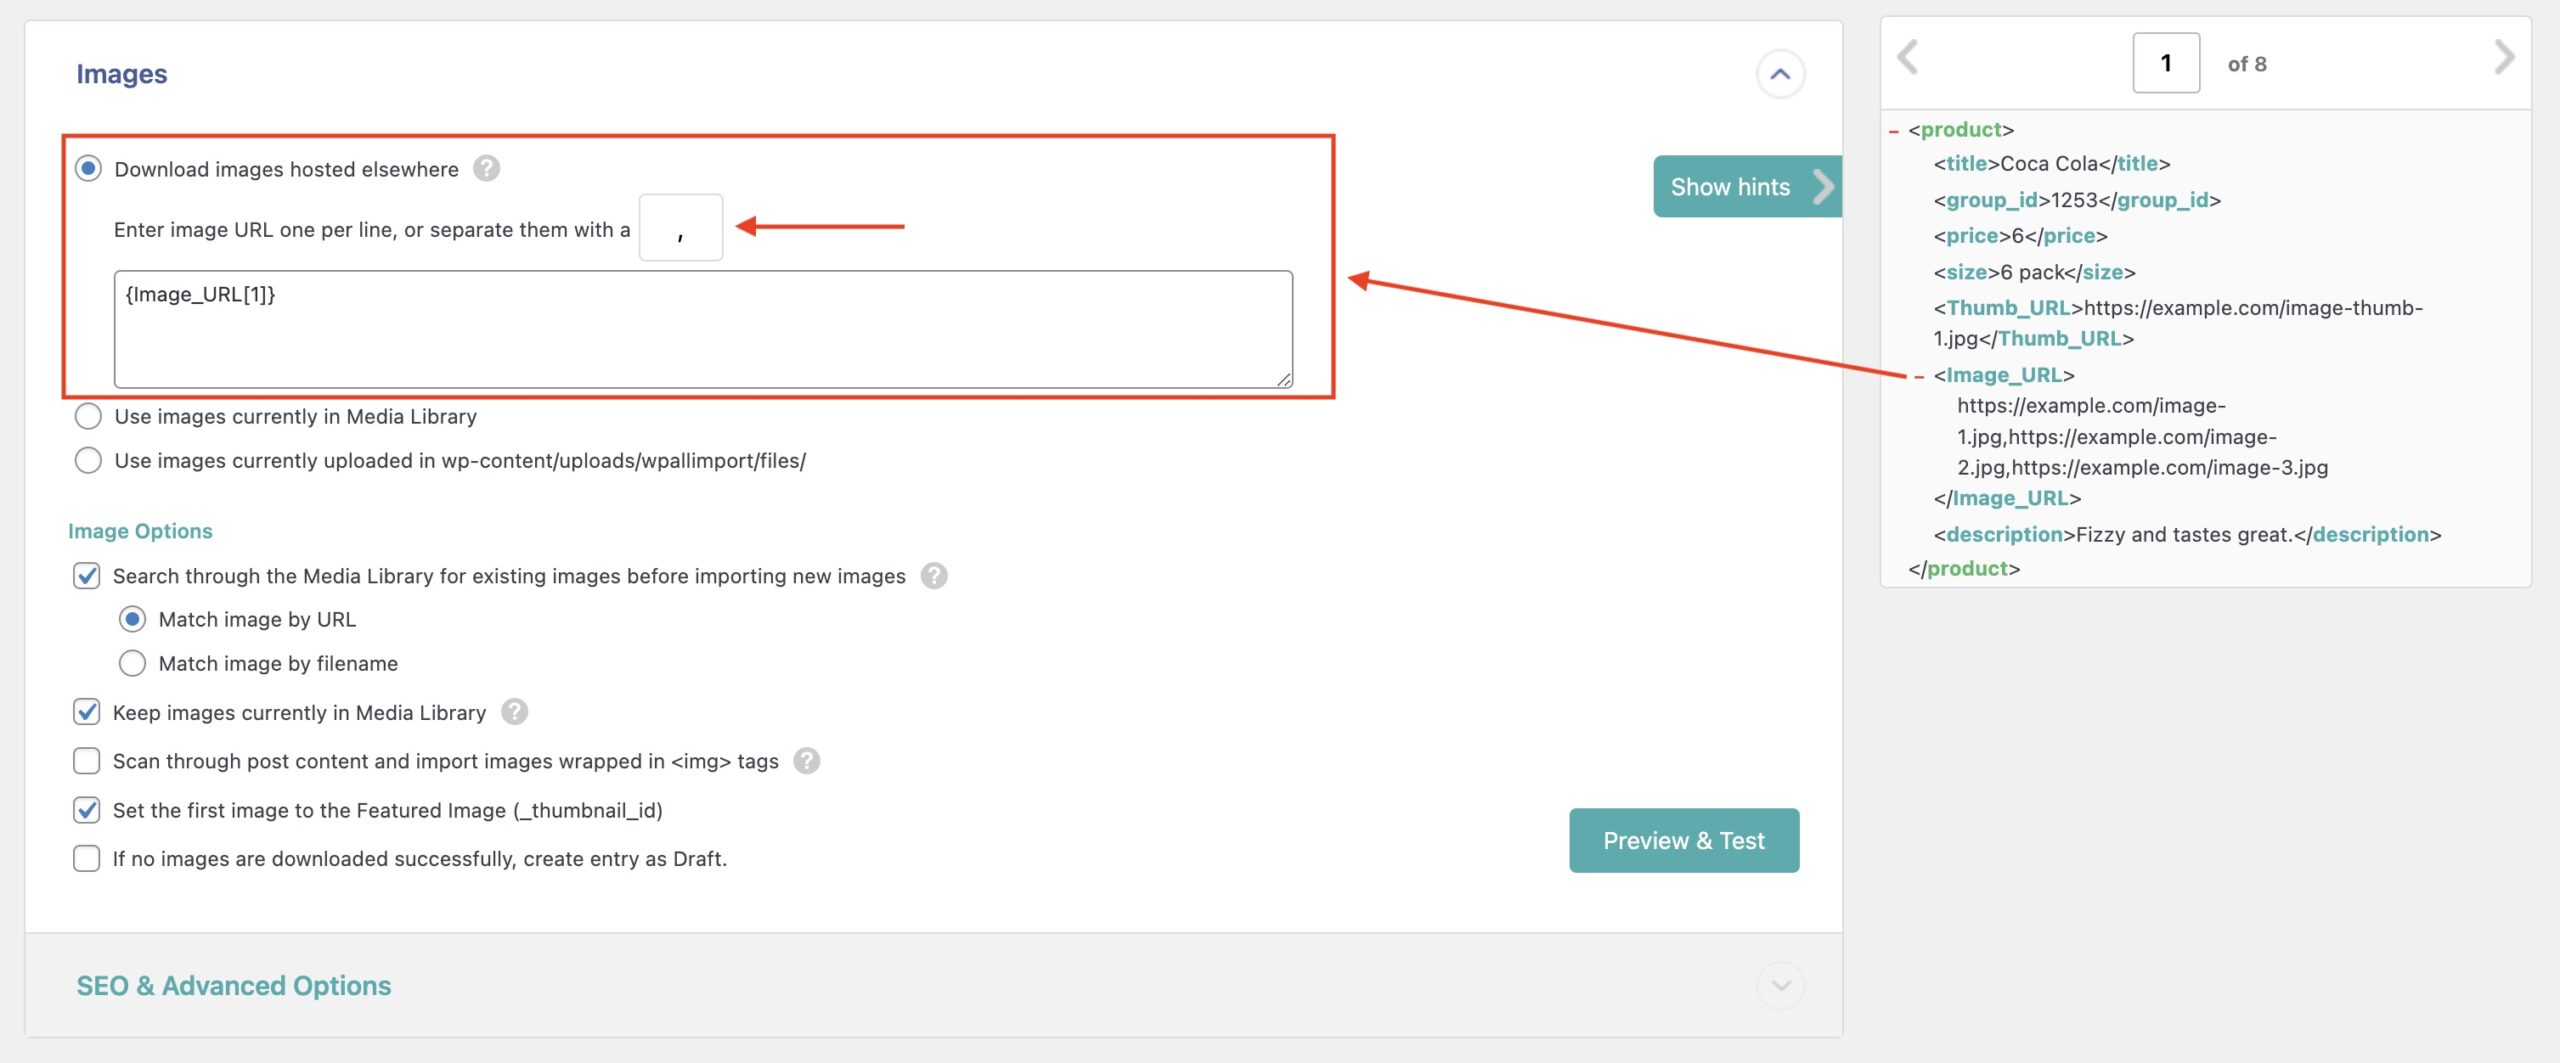Click help icon beside Keep images in Media Library

[x=514, y=712]
